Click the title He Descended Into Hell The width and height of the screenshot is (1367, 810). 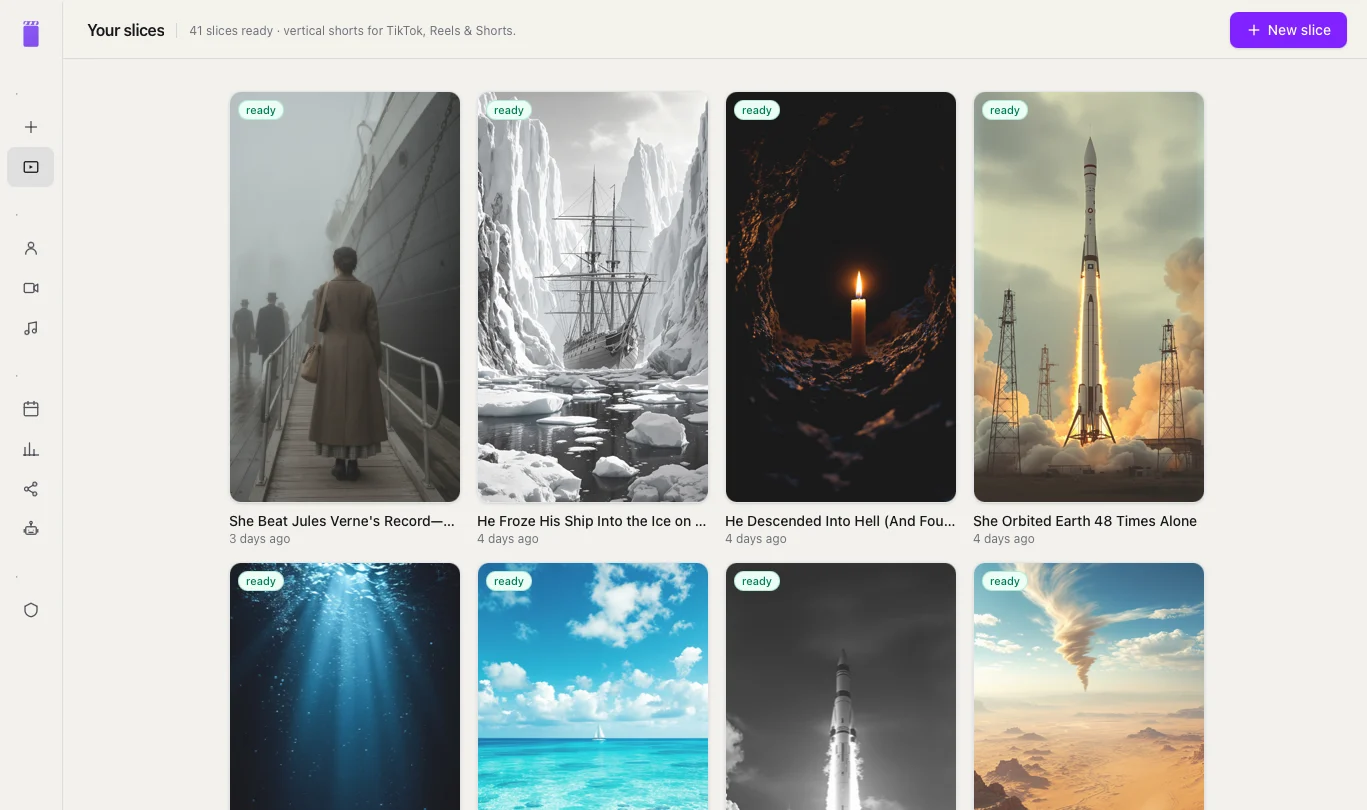pos(840,521)
